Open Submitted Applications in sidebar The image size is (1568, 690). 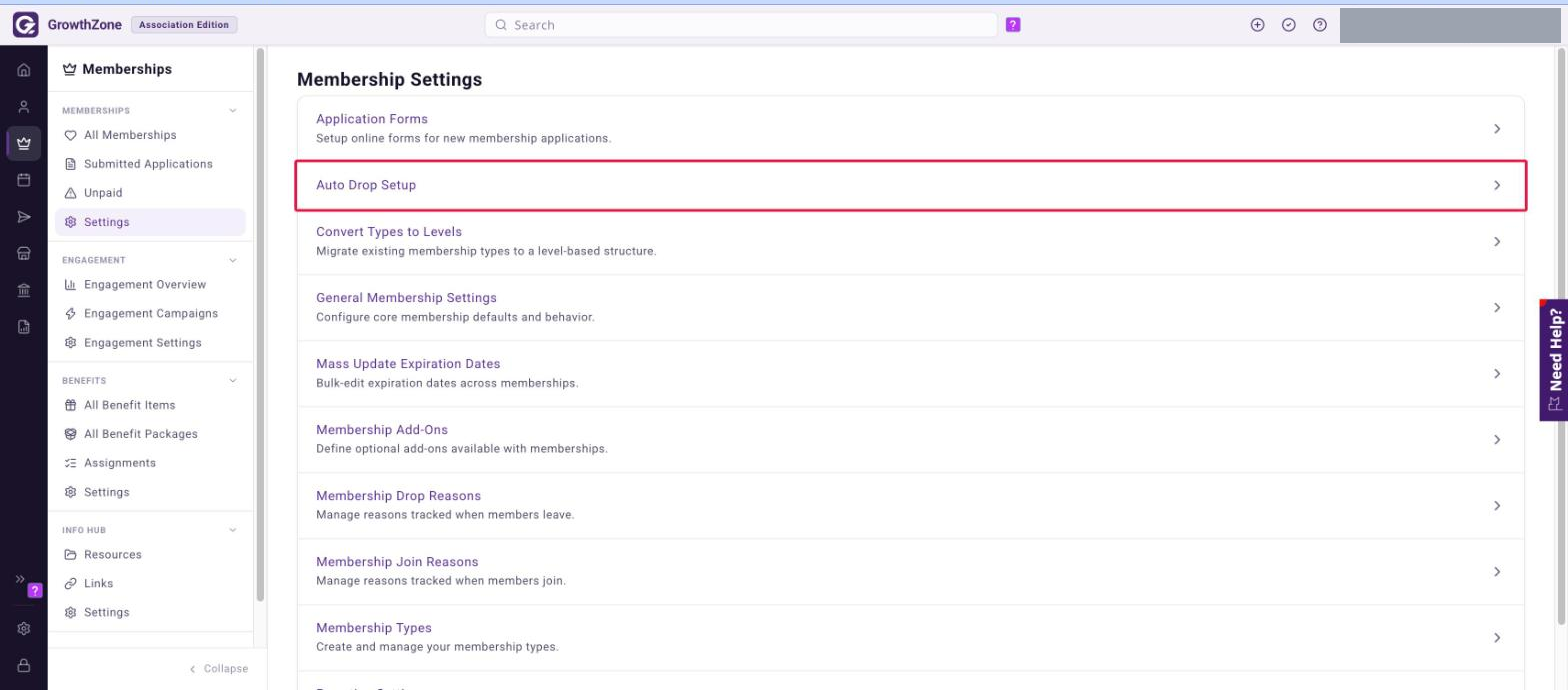point(150,164)
